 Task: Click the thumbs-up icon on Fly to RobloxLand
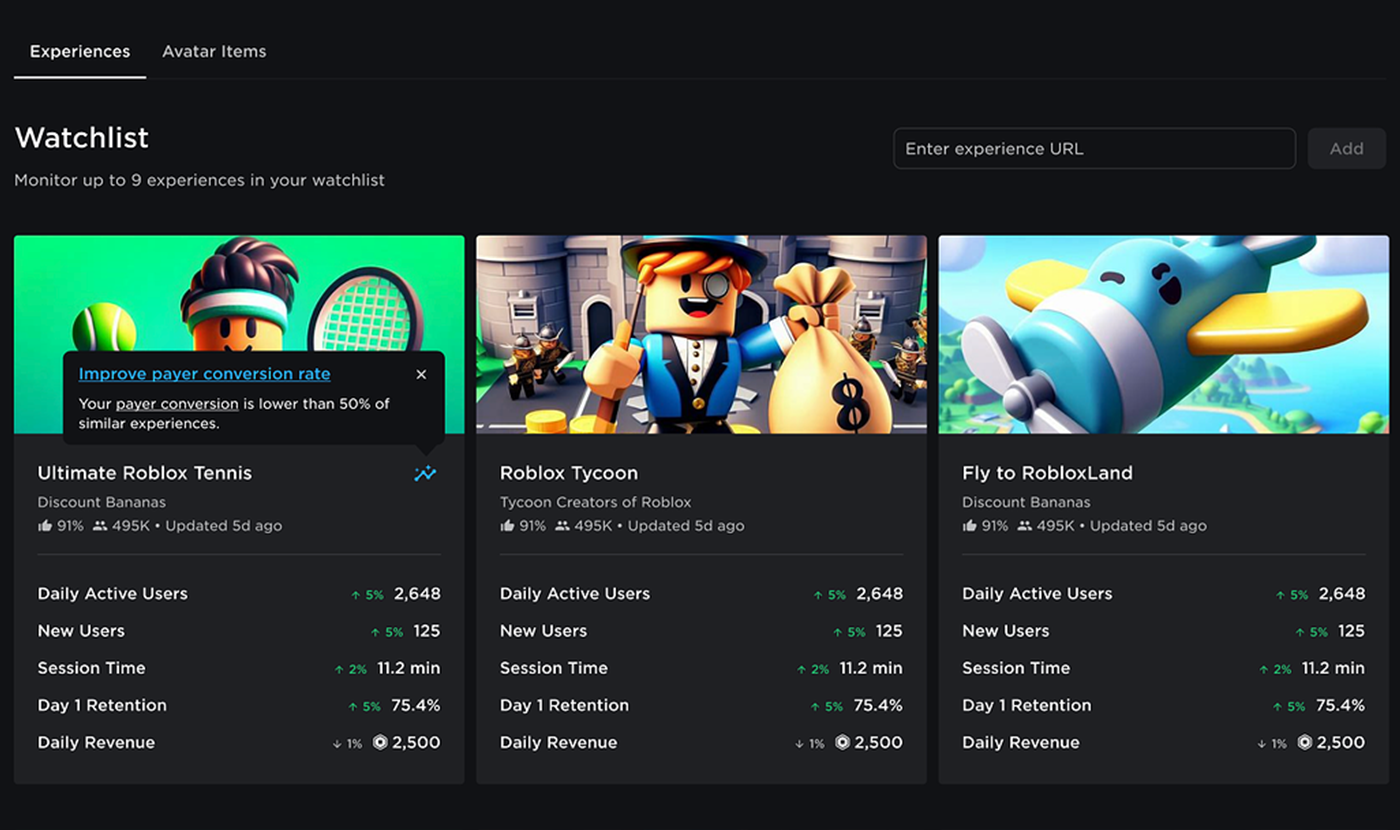(x=969, y=525)
